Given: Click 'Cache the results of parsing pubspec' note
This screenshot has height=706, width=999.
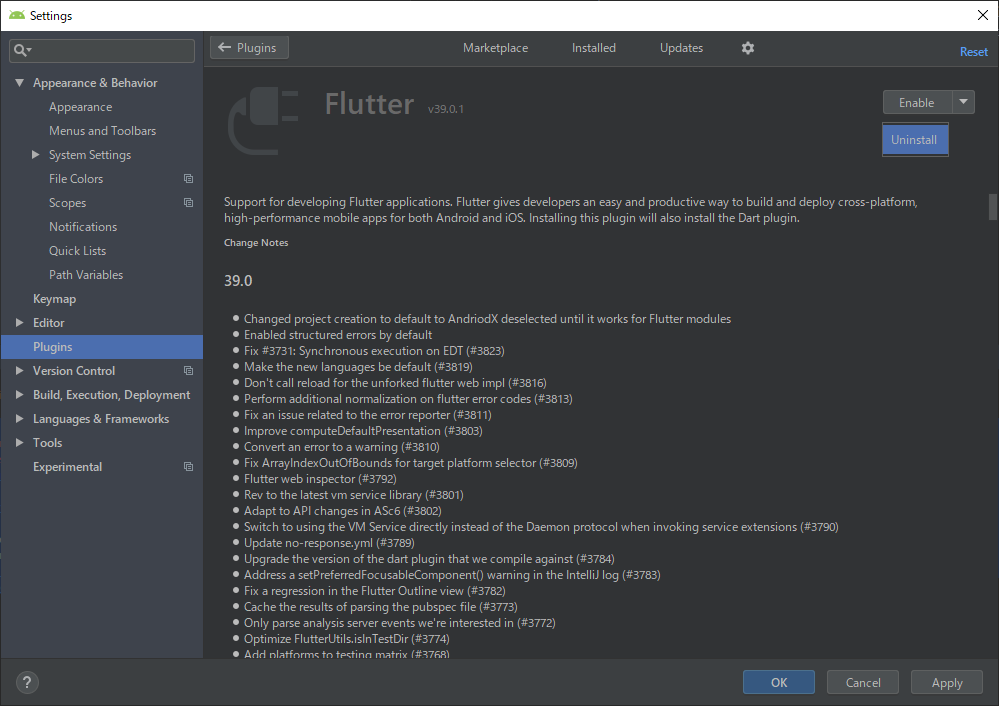Looking at the screenshot, I should click(380, 607).
